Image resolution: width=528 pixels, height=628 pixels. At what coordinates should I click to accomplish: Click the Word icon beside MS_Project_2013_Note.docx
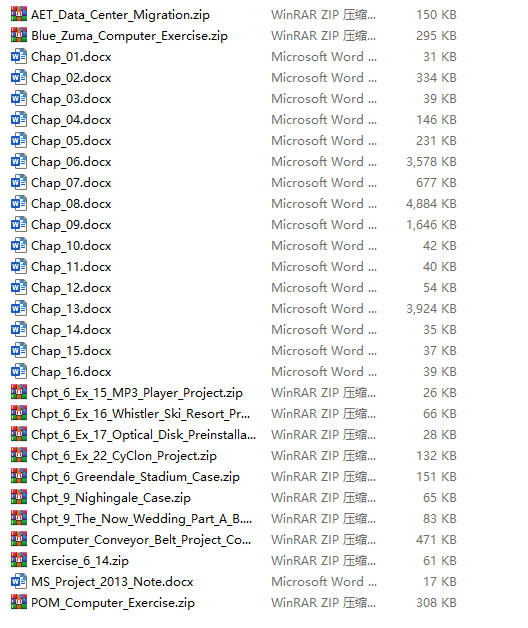pos(19,581)
